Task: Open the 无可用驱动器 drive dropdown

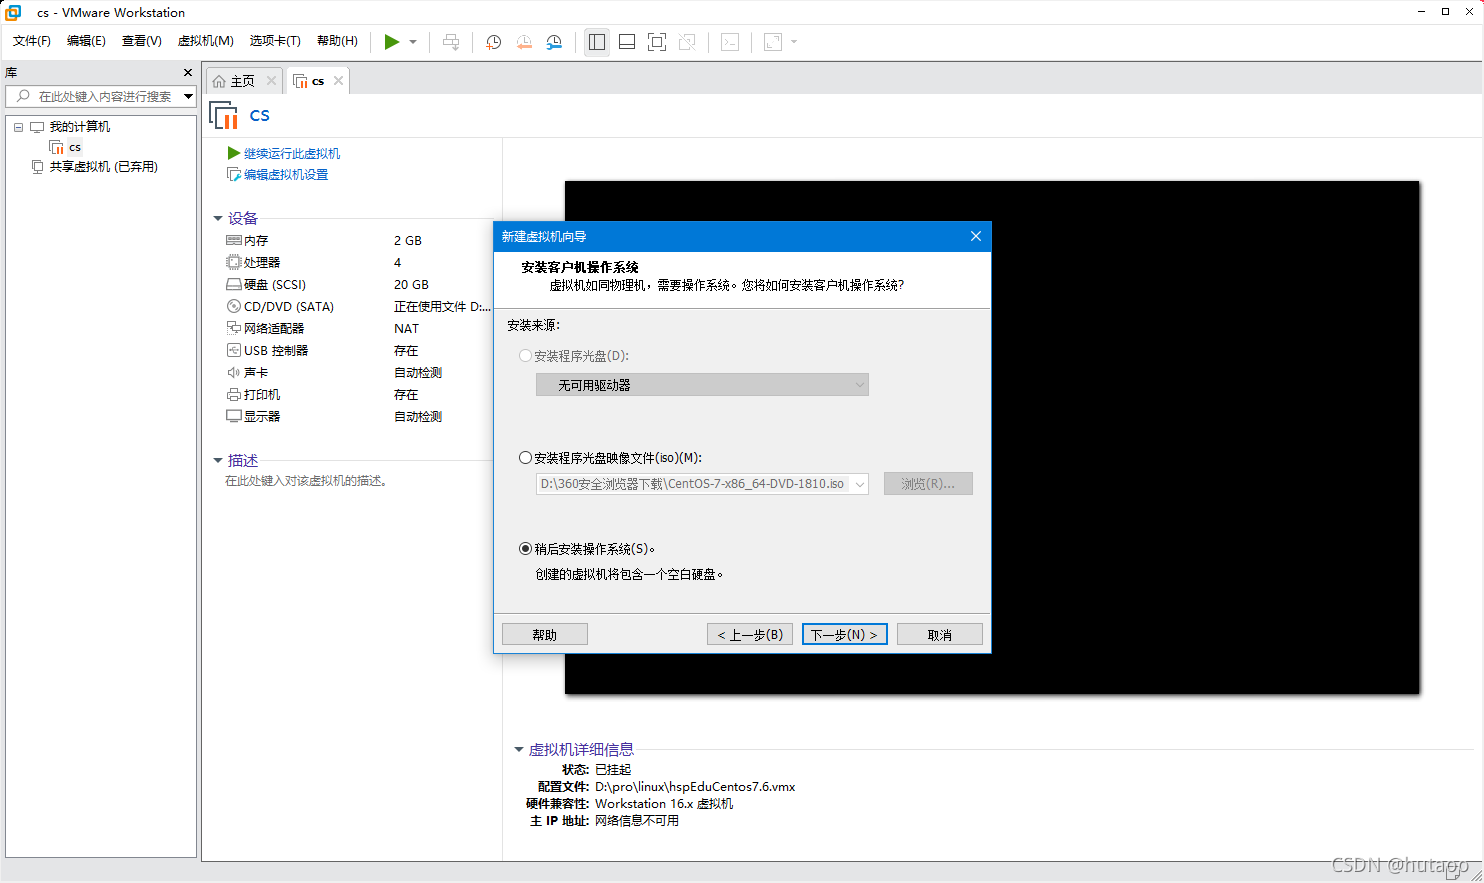Action: [x=702, y=385]
